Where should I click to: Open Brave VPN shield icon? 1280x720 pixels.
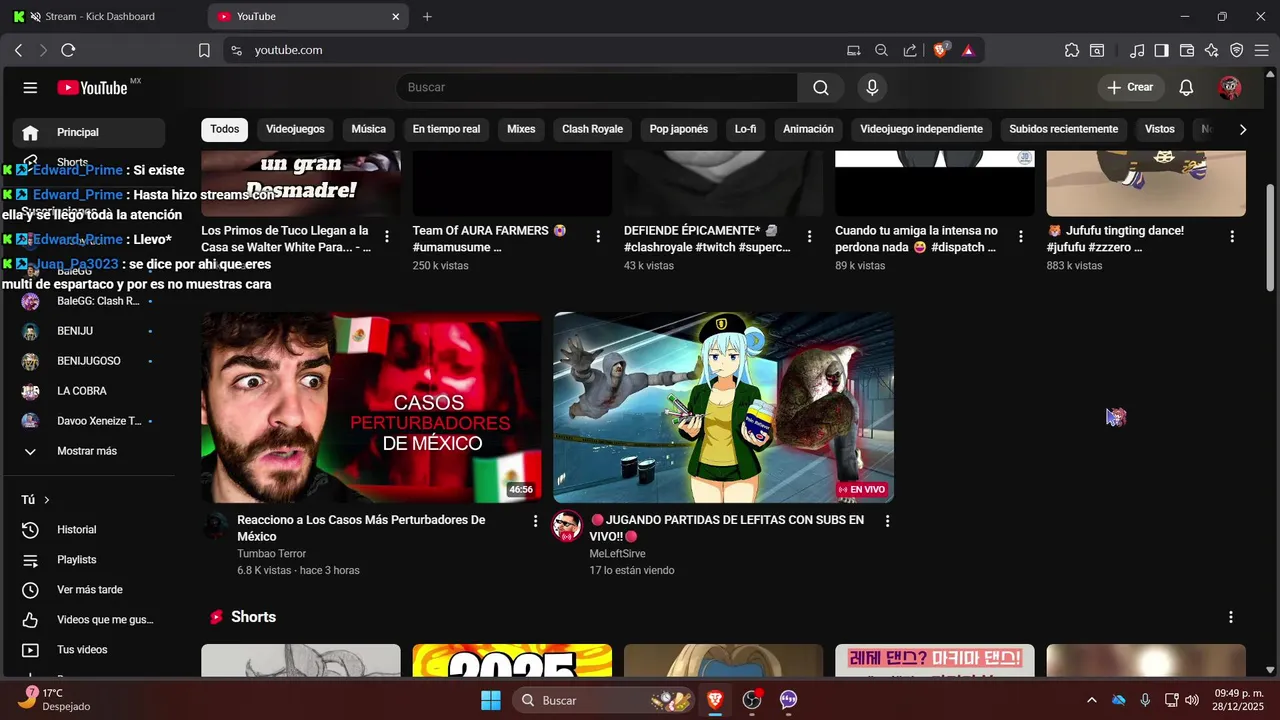(1237, 50)
